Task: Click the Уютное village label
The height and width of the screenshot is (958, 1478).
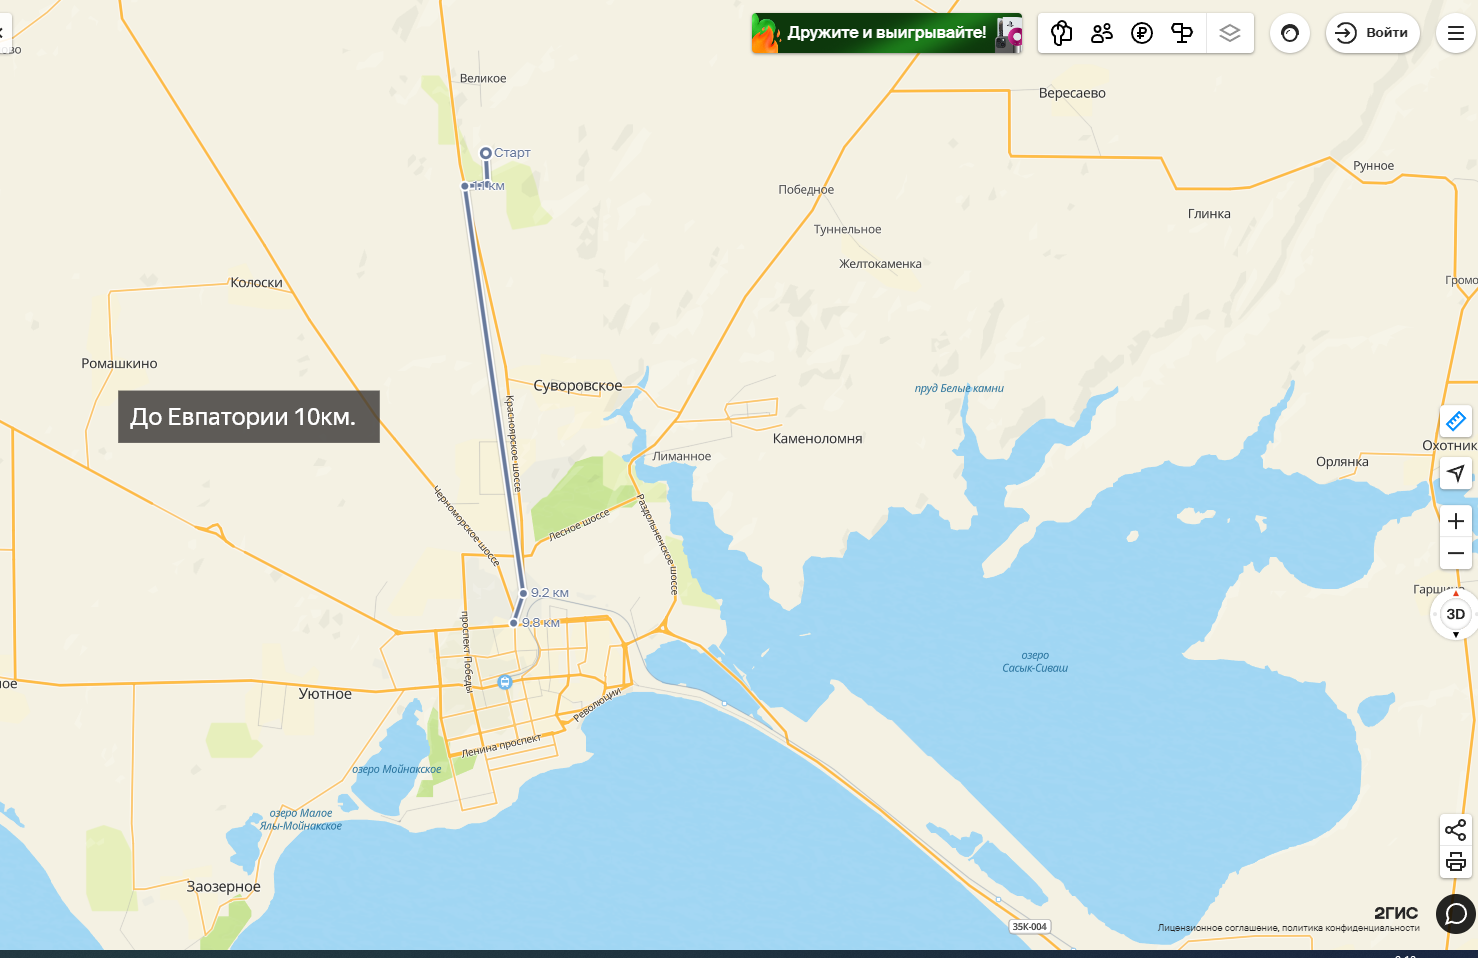Action: [325, 694]
